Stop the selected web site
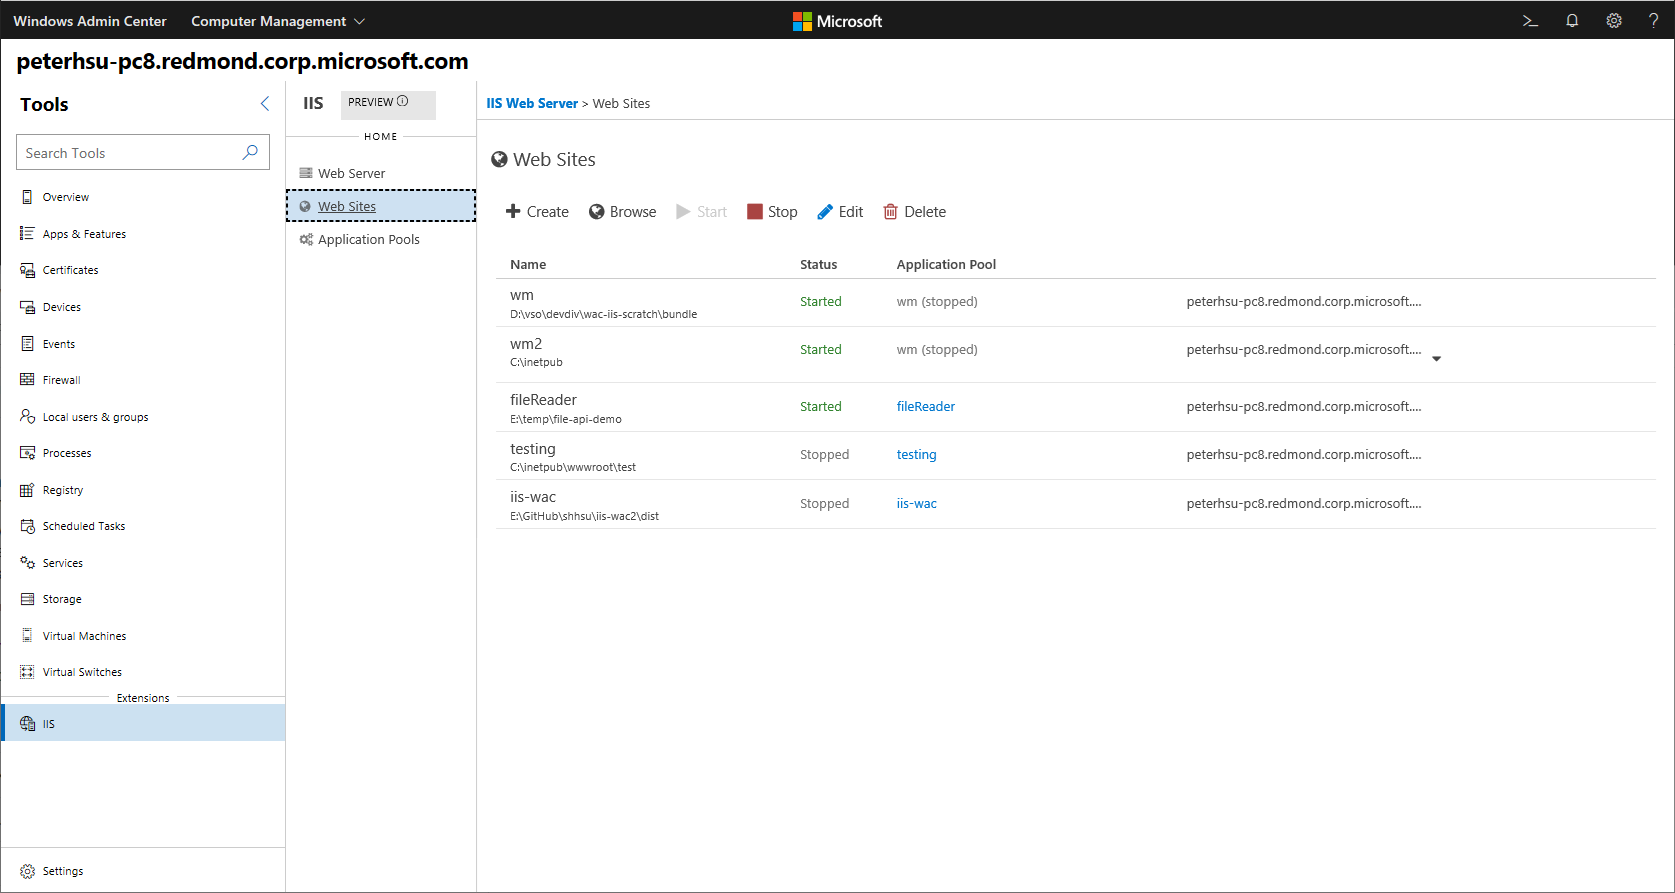 [x=772, y=212]
